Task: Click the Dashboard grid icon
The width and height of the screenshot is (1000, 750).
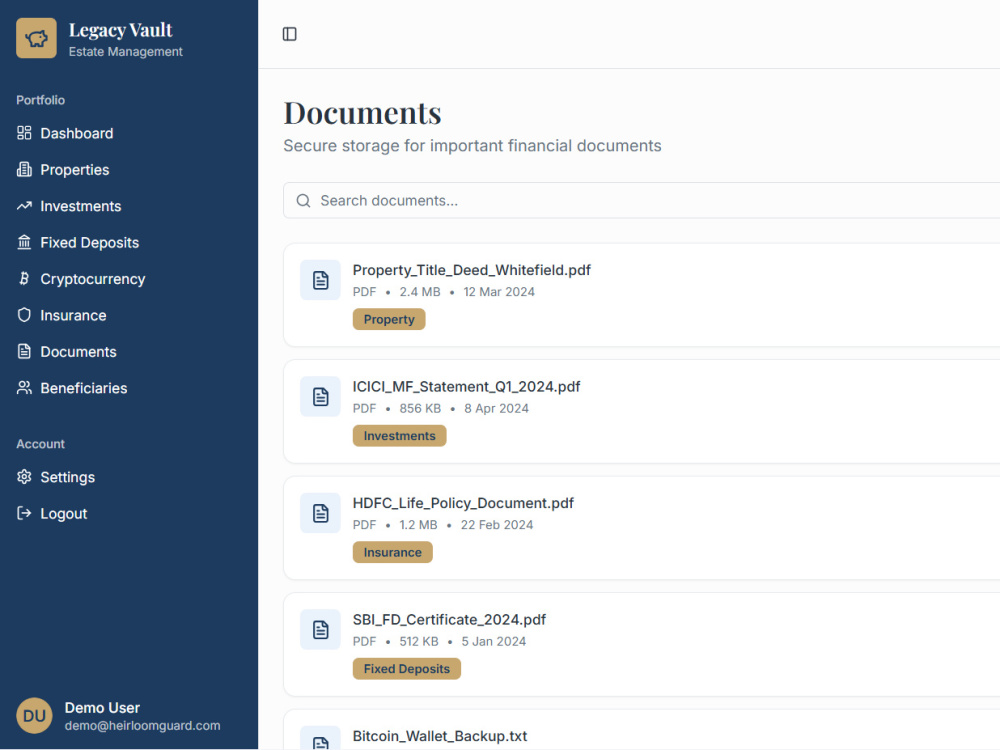Action: click(x=24, y=133)
